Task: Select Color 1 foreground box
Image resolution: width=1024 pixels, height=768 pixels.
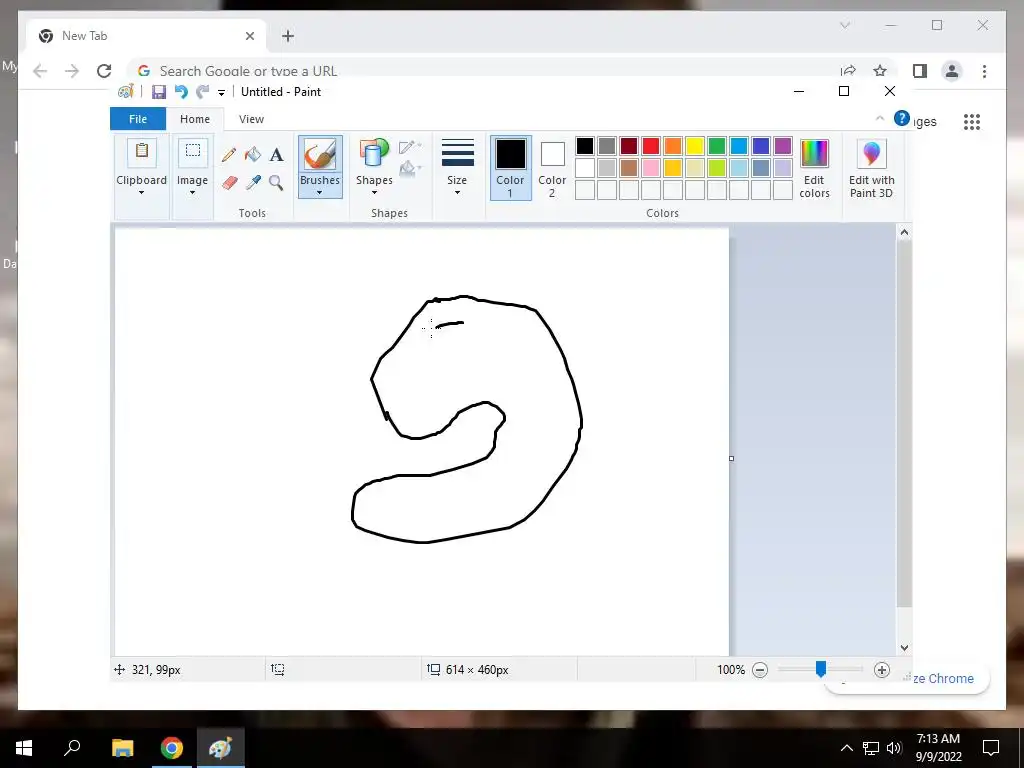Action: [x=511, y=168]
